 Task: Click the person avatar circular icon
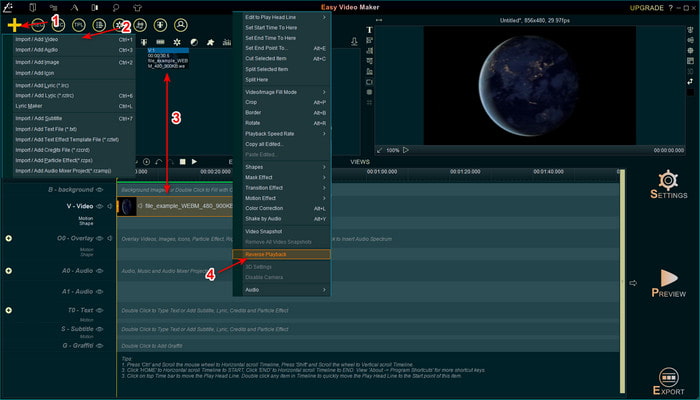(181, 25)
